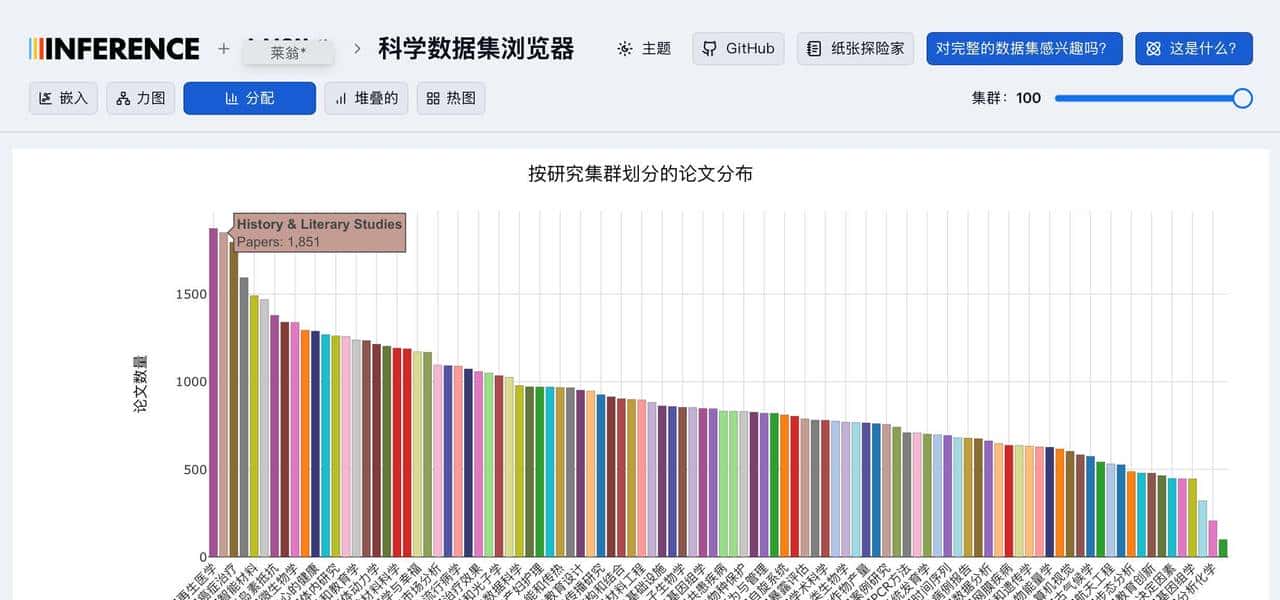This screenshot has height=600, width=1280.
Task: Enable the 堆叠的 chart view
Action: pos(366,98)
